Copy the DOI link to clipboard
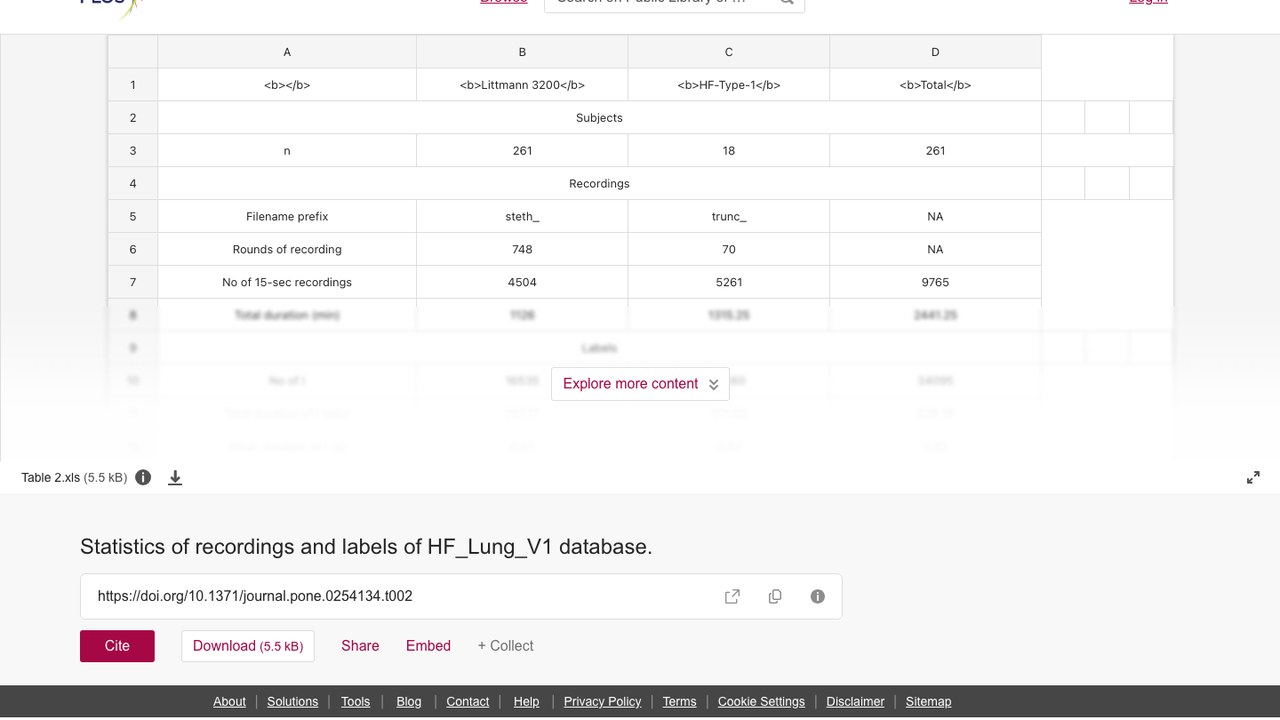Screen dimensions: 1280x720 [x=775, y=596]
